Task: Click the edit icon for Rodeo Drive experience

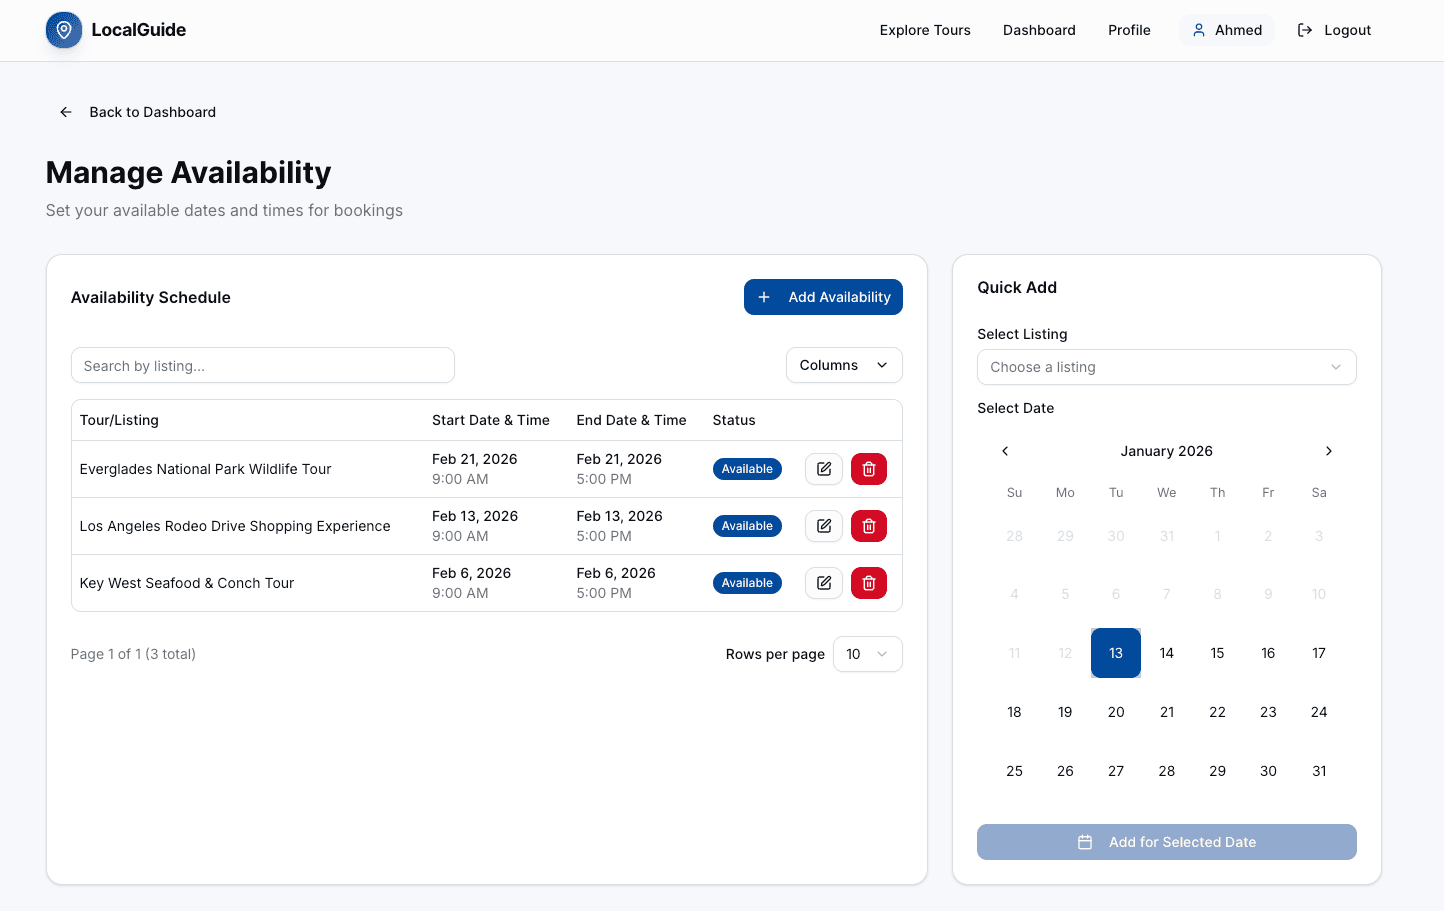Action: 823,525
